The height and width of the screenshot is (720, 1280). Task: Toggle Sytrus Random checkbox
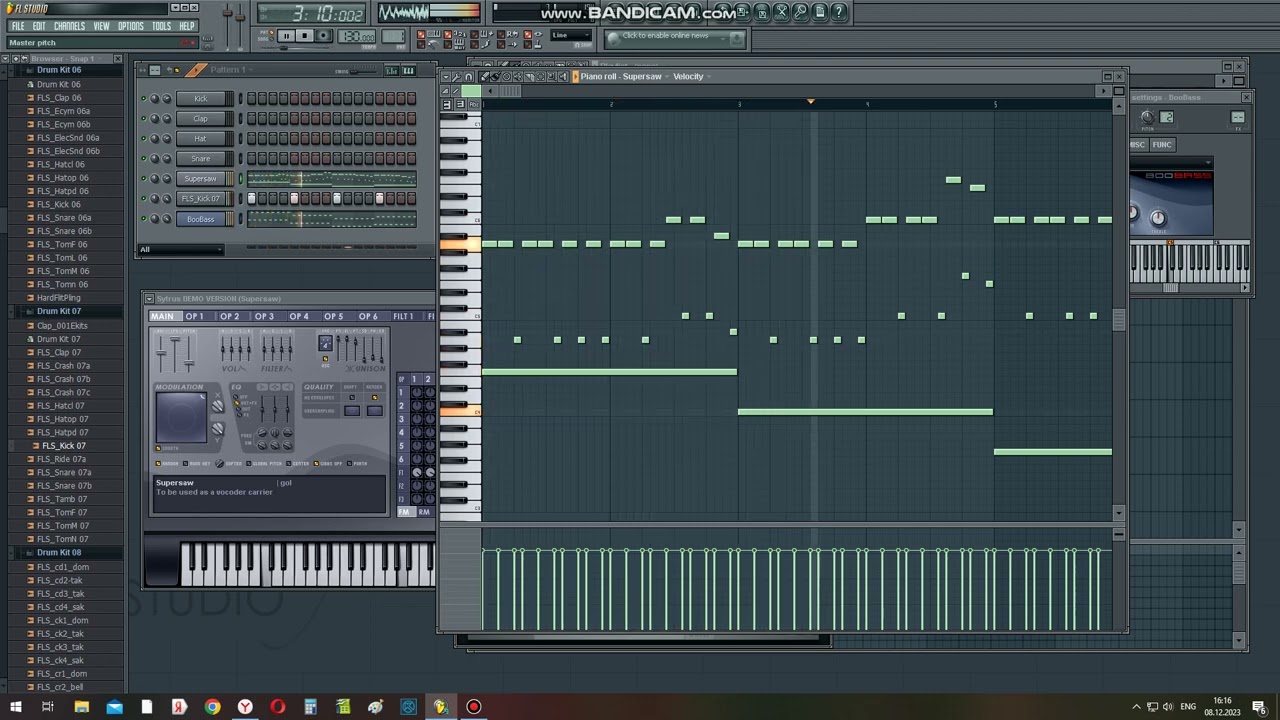pos(158,463)
